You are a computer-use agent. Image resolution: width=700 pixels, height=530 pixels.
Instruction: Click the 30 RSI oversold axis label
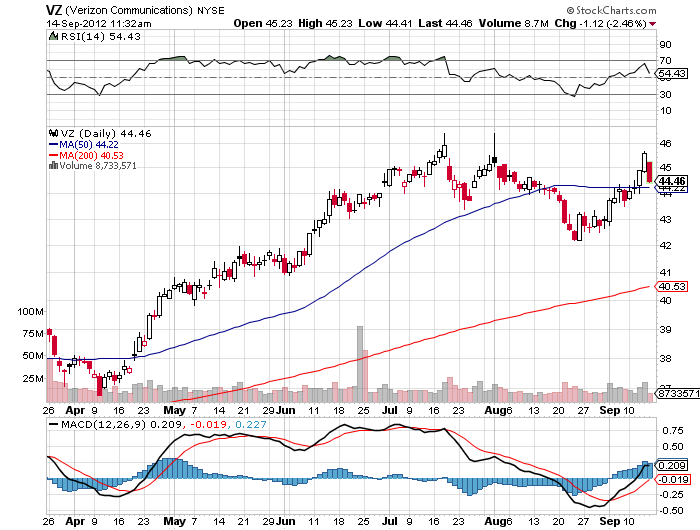(x=665, y=94)
